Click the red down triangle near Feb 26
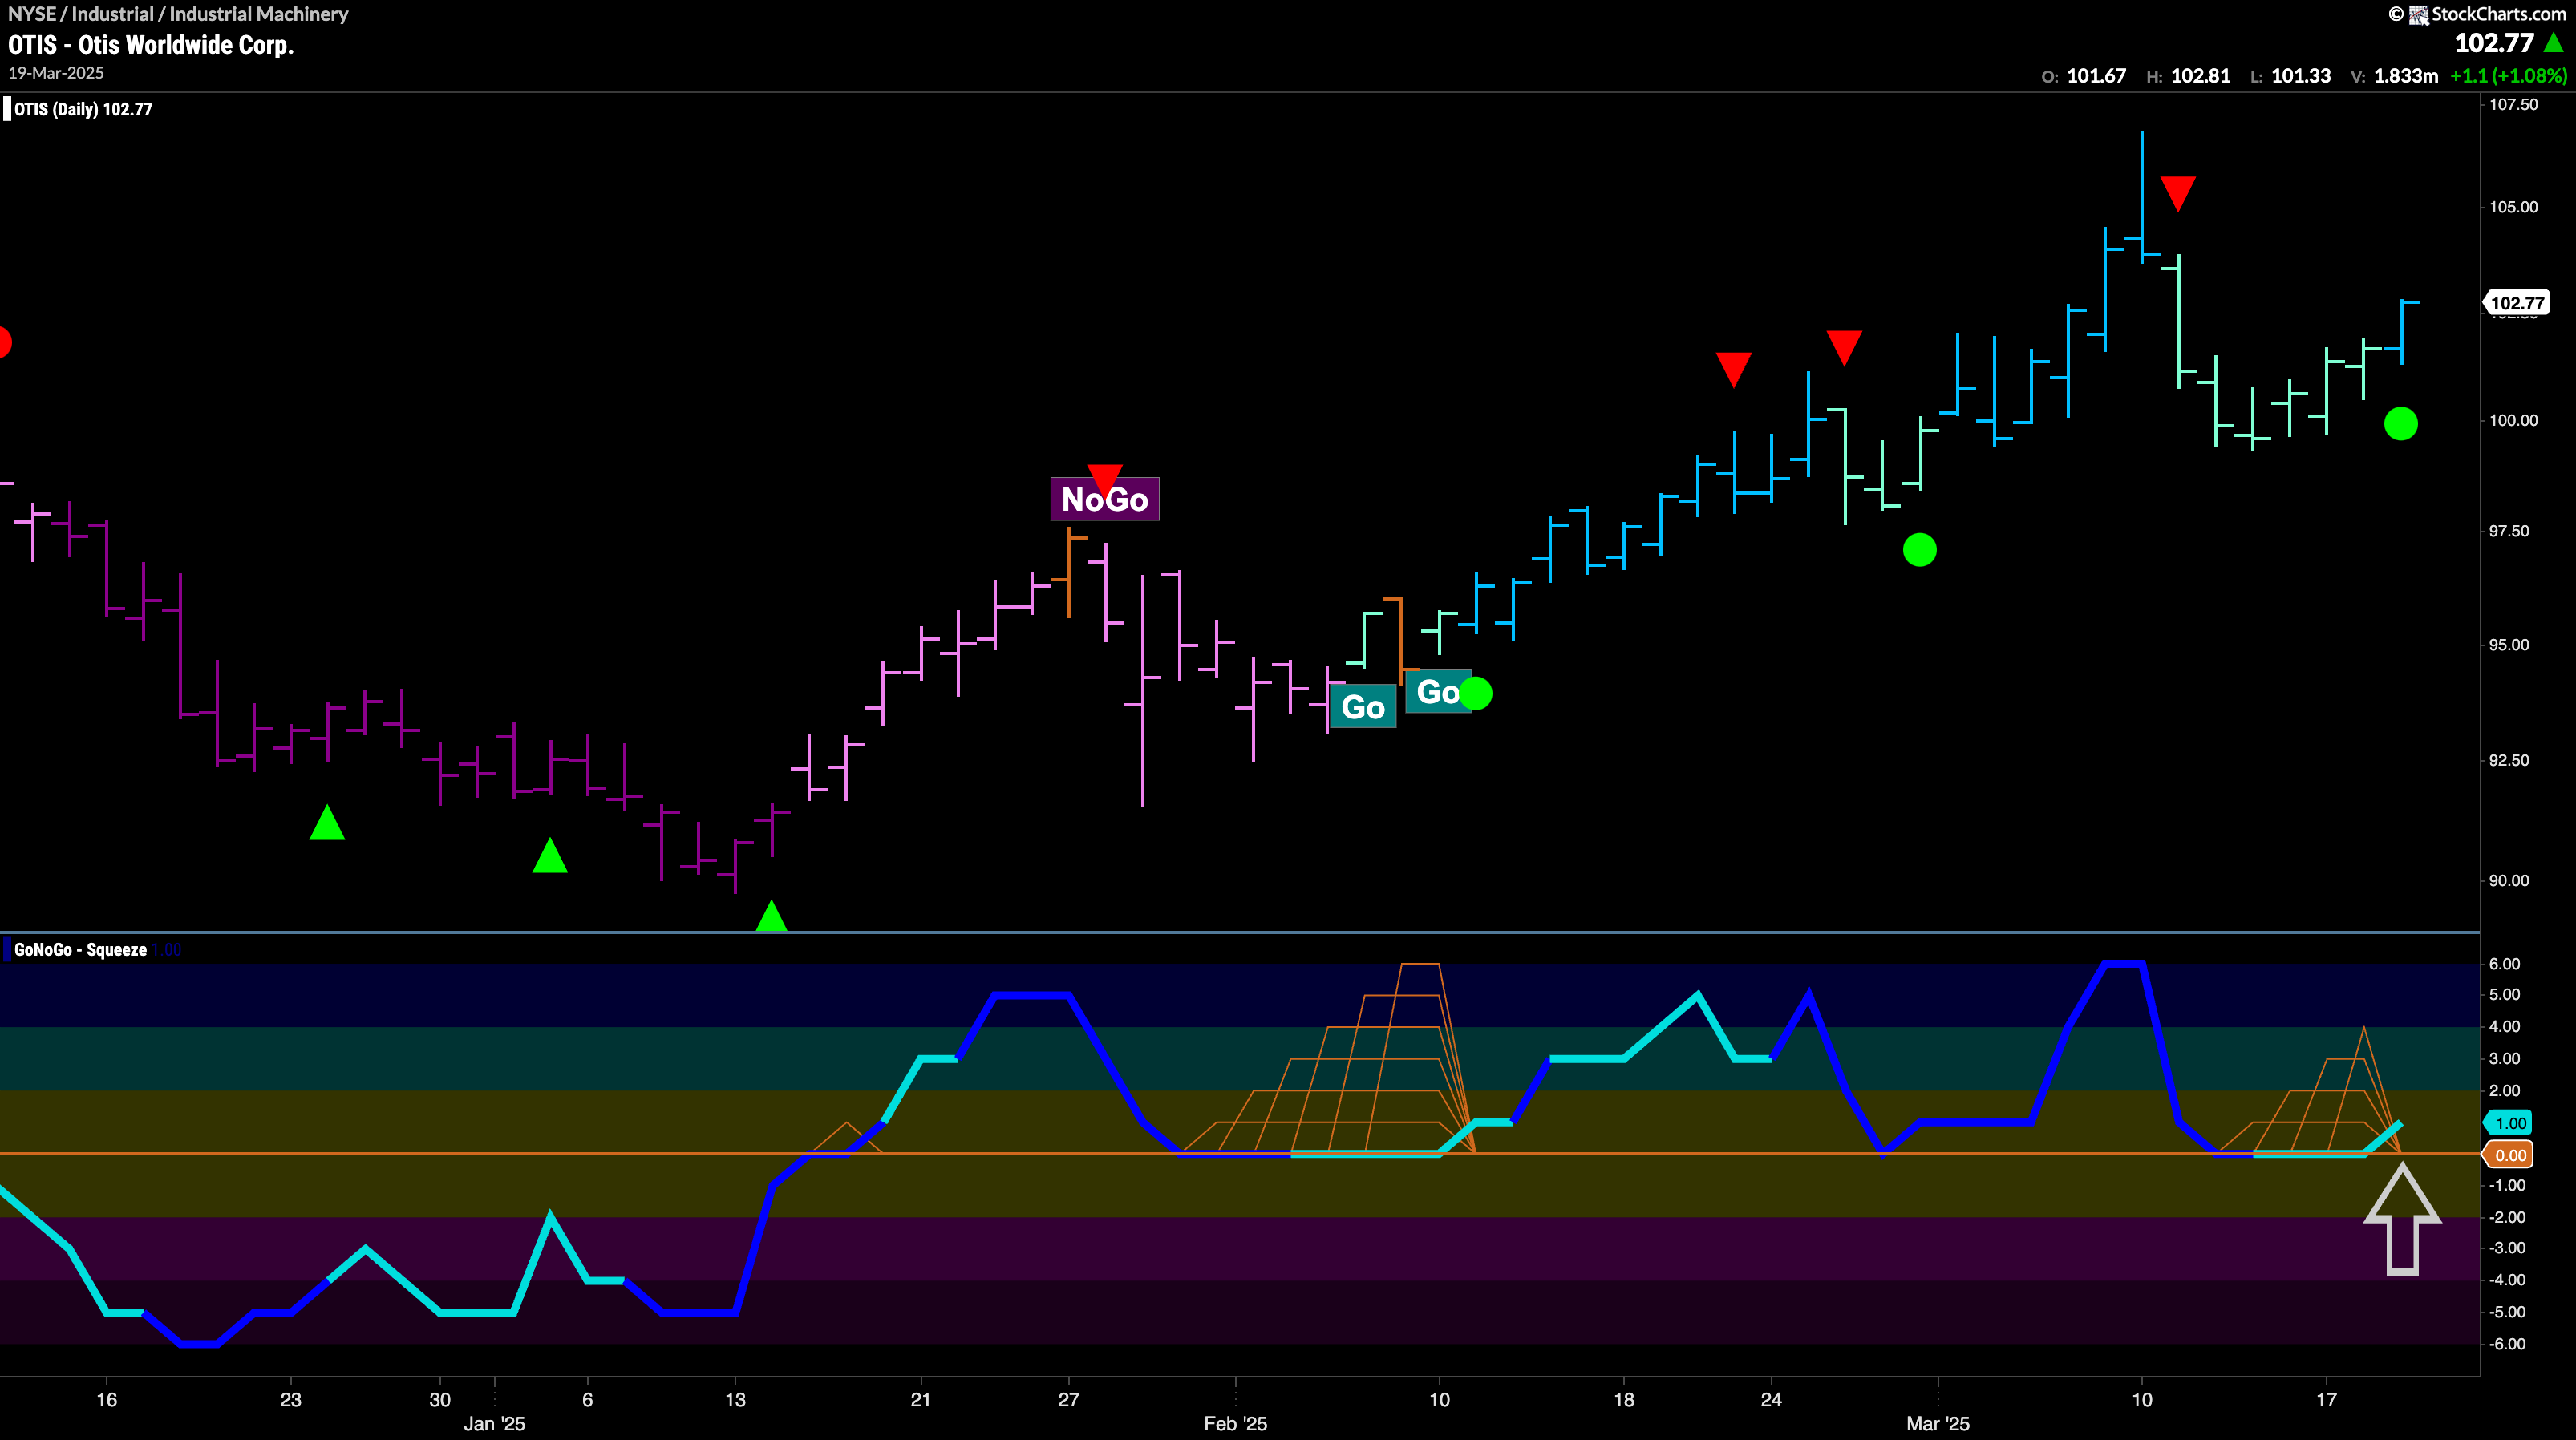 point(1844,348)
